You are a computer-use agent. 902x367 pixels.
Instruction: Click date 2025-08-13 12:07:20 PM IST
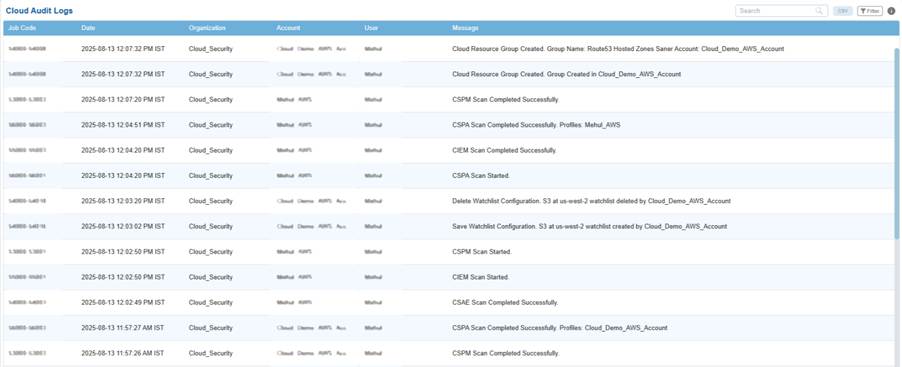point(123,100)
